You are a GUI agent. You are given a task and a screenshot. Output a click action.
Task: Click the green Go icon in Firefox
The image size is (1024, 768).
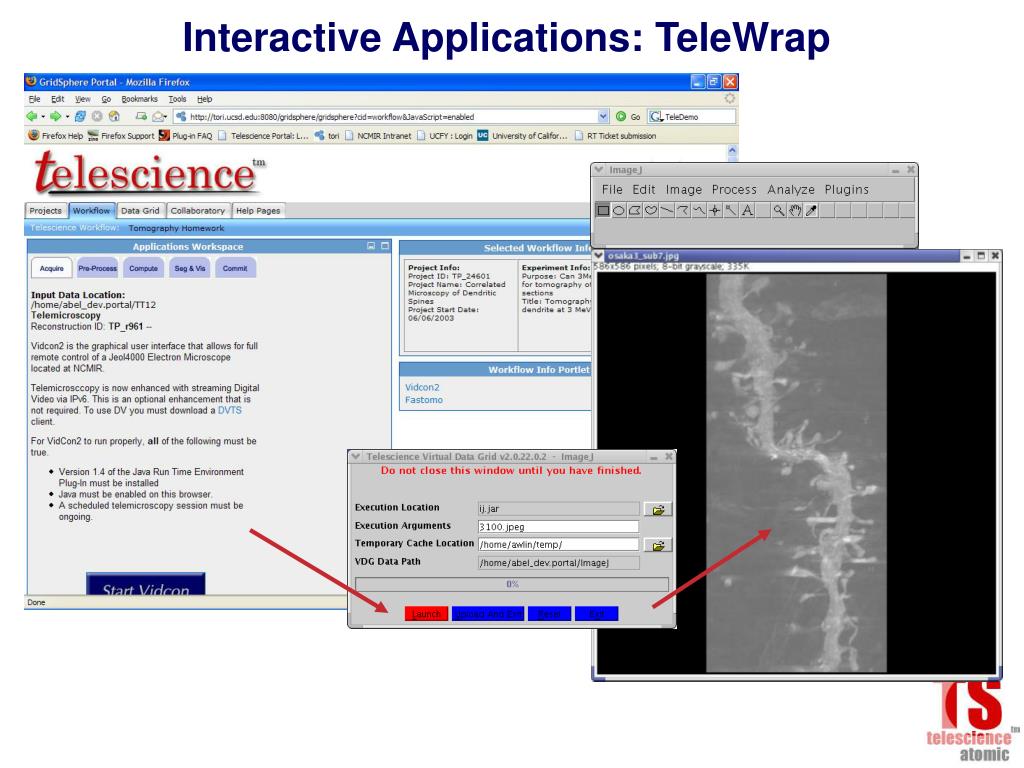tap(621, 116)
